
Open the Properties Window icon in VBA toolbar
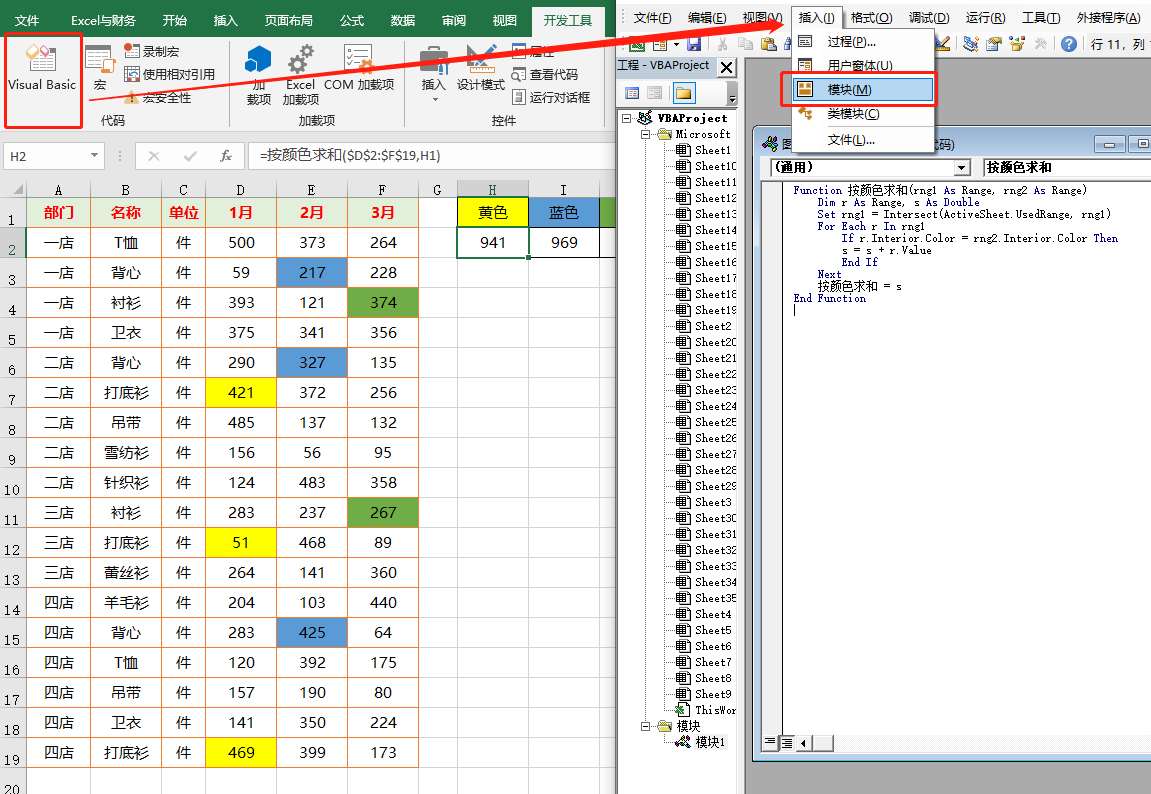994,45
